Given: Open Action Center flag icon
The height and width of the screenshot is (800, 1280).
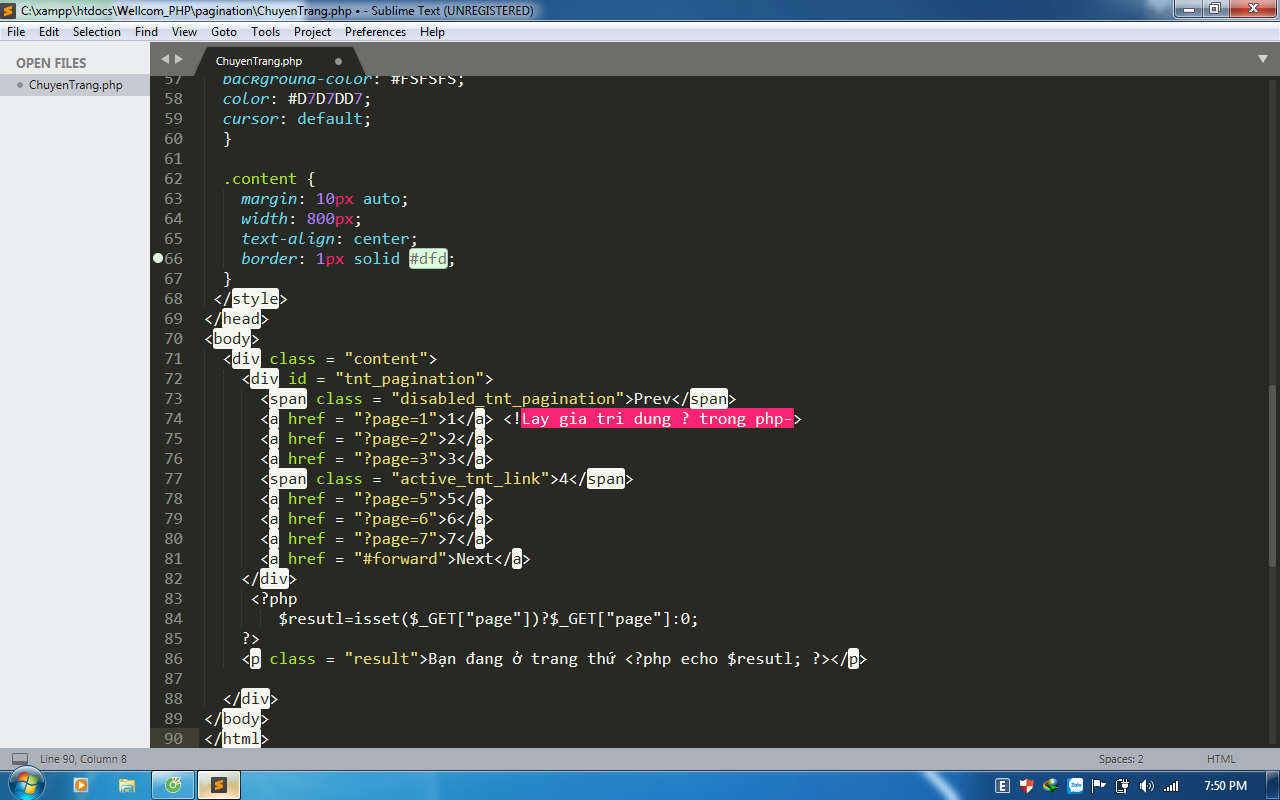Looking at the screenshot, I should pos(1099,786).
